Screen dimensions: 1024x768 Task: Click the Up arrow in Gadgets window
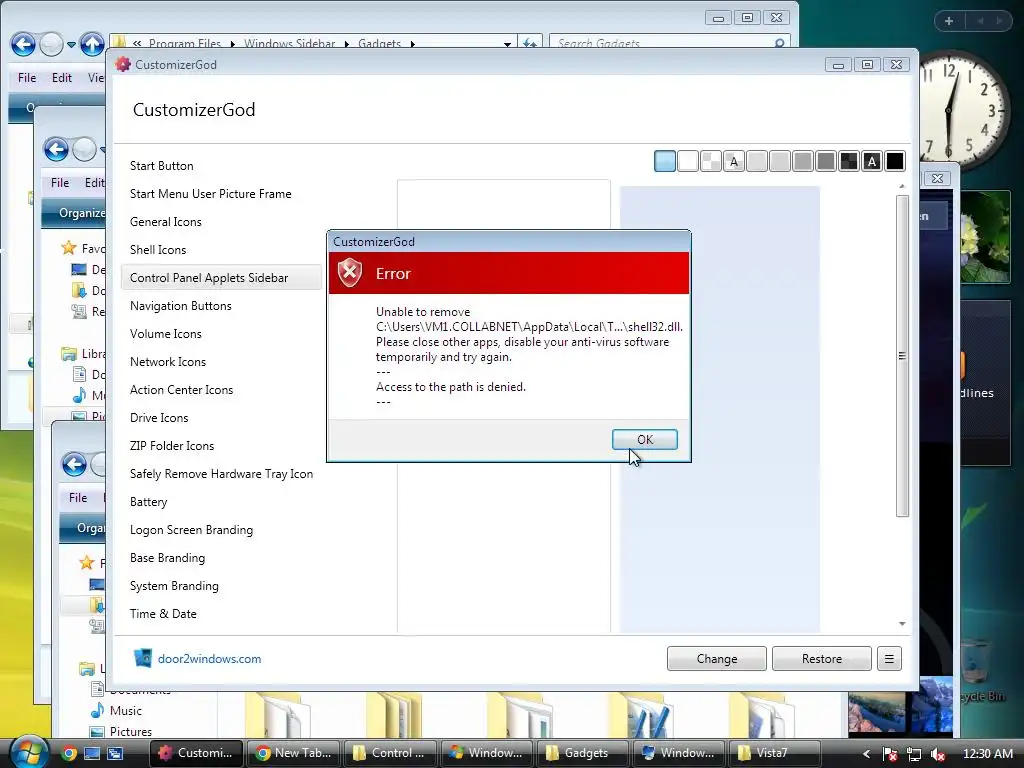coord(92,44)
